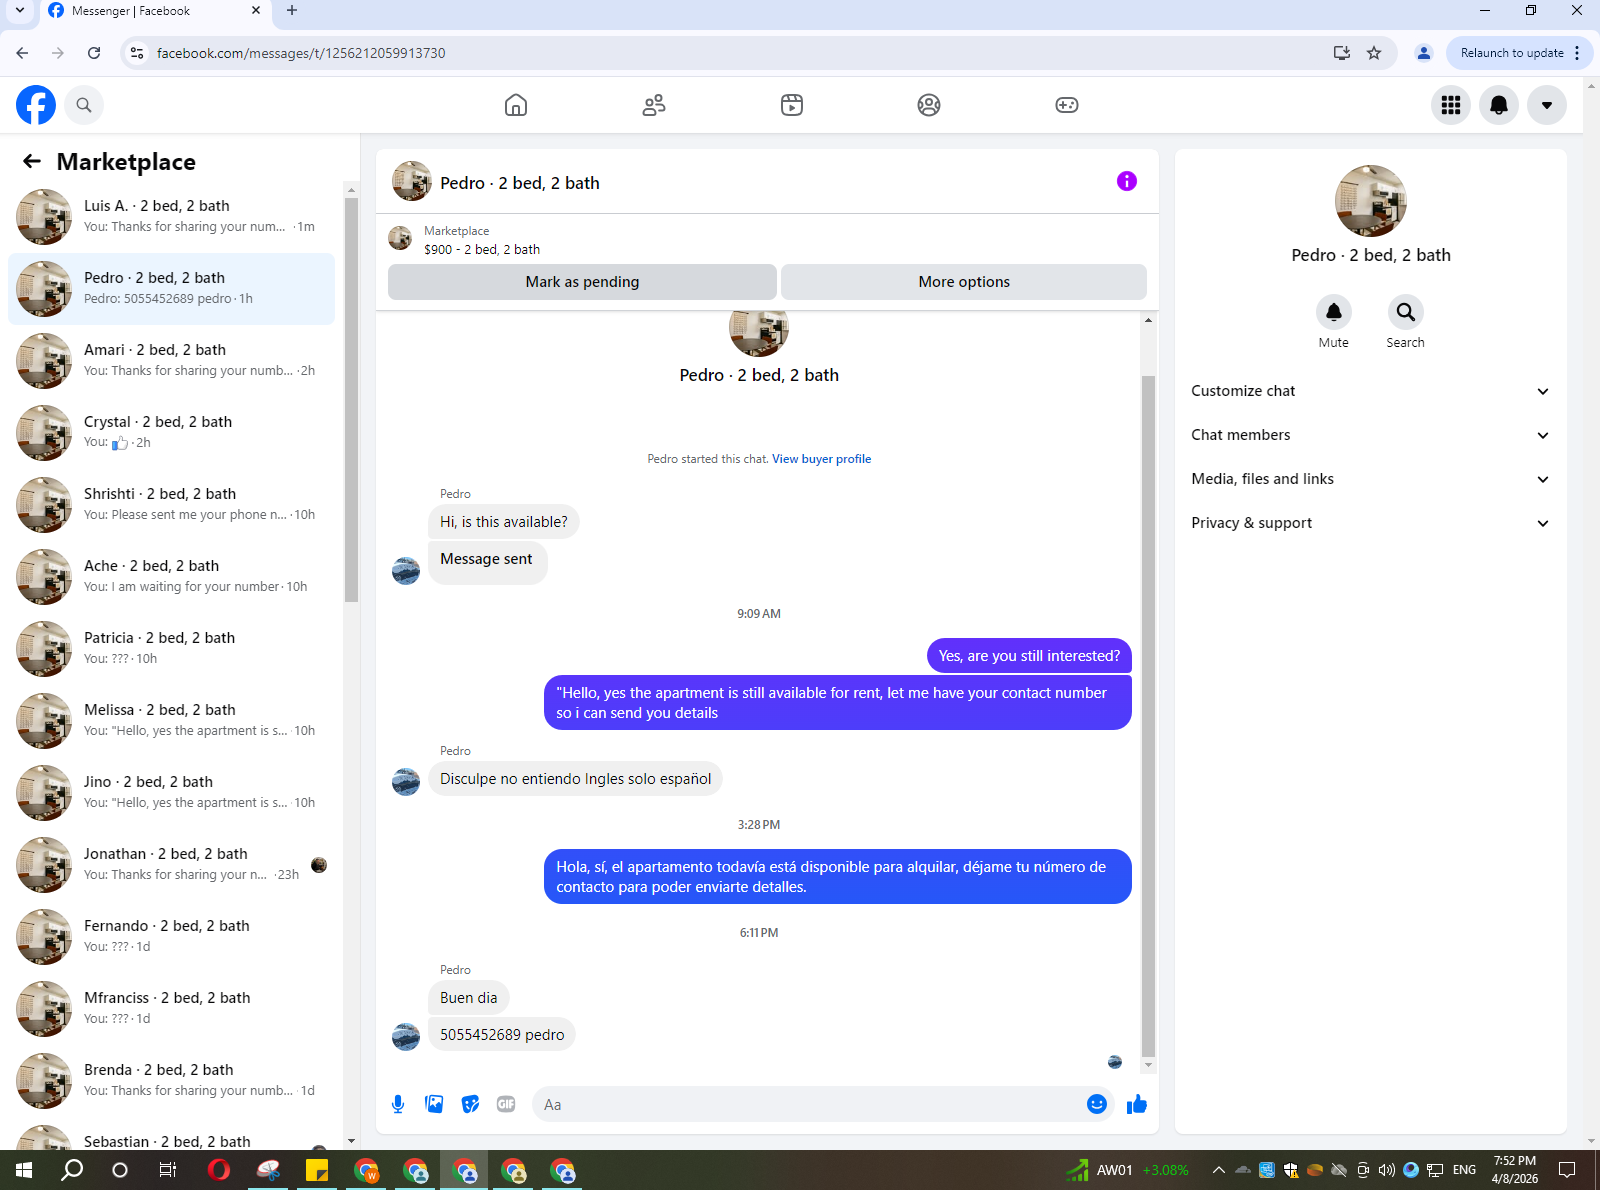This screenshot has height=1190, width=1600.
Task: Choose a sticker icon
Action: coord(470,1104)
